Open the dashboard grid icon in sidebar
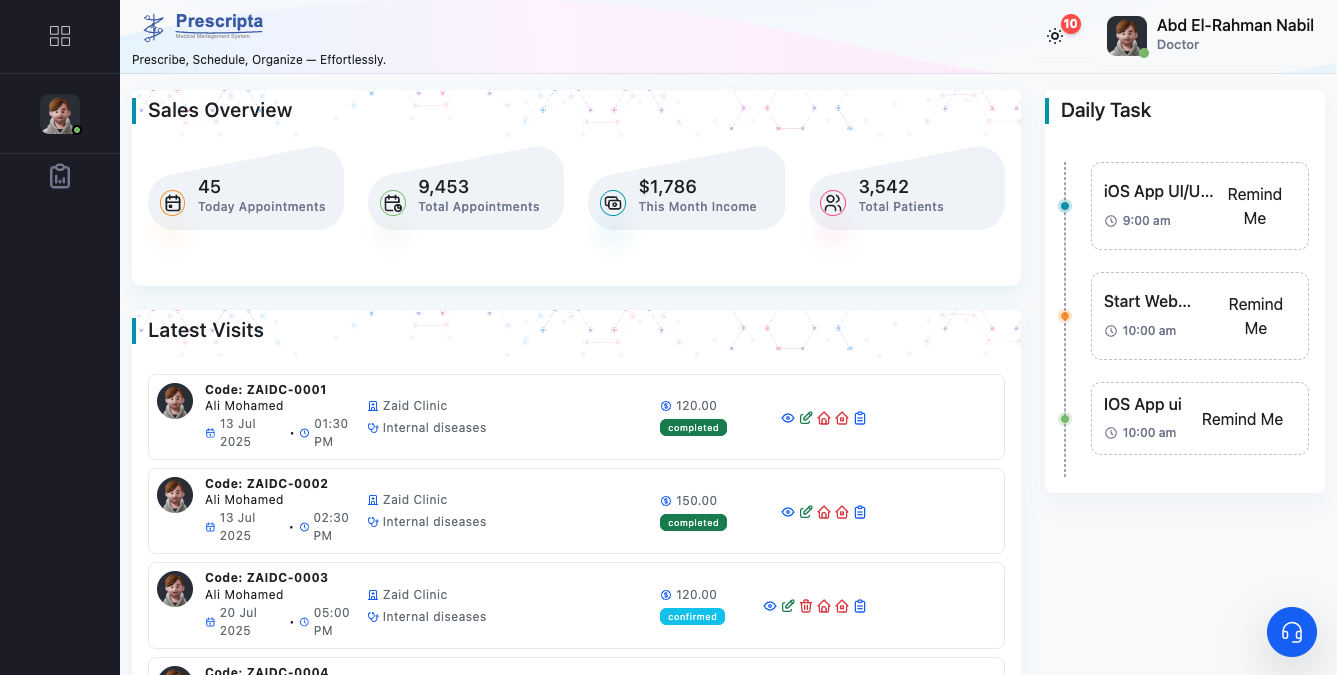1337x675 pixels. 60,36
